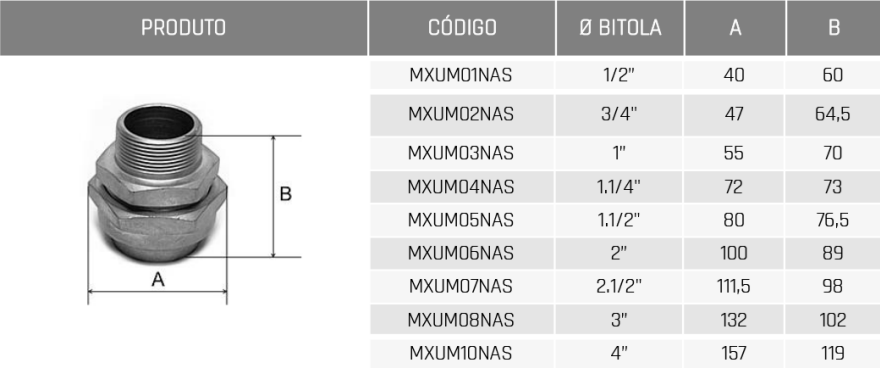Select product code MXUM07NAS

pos(461,286)
